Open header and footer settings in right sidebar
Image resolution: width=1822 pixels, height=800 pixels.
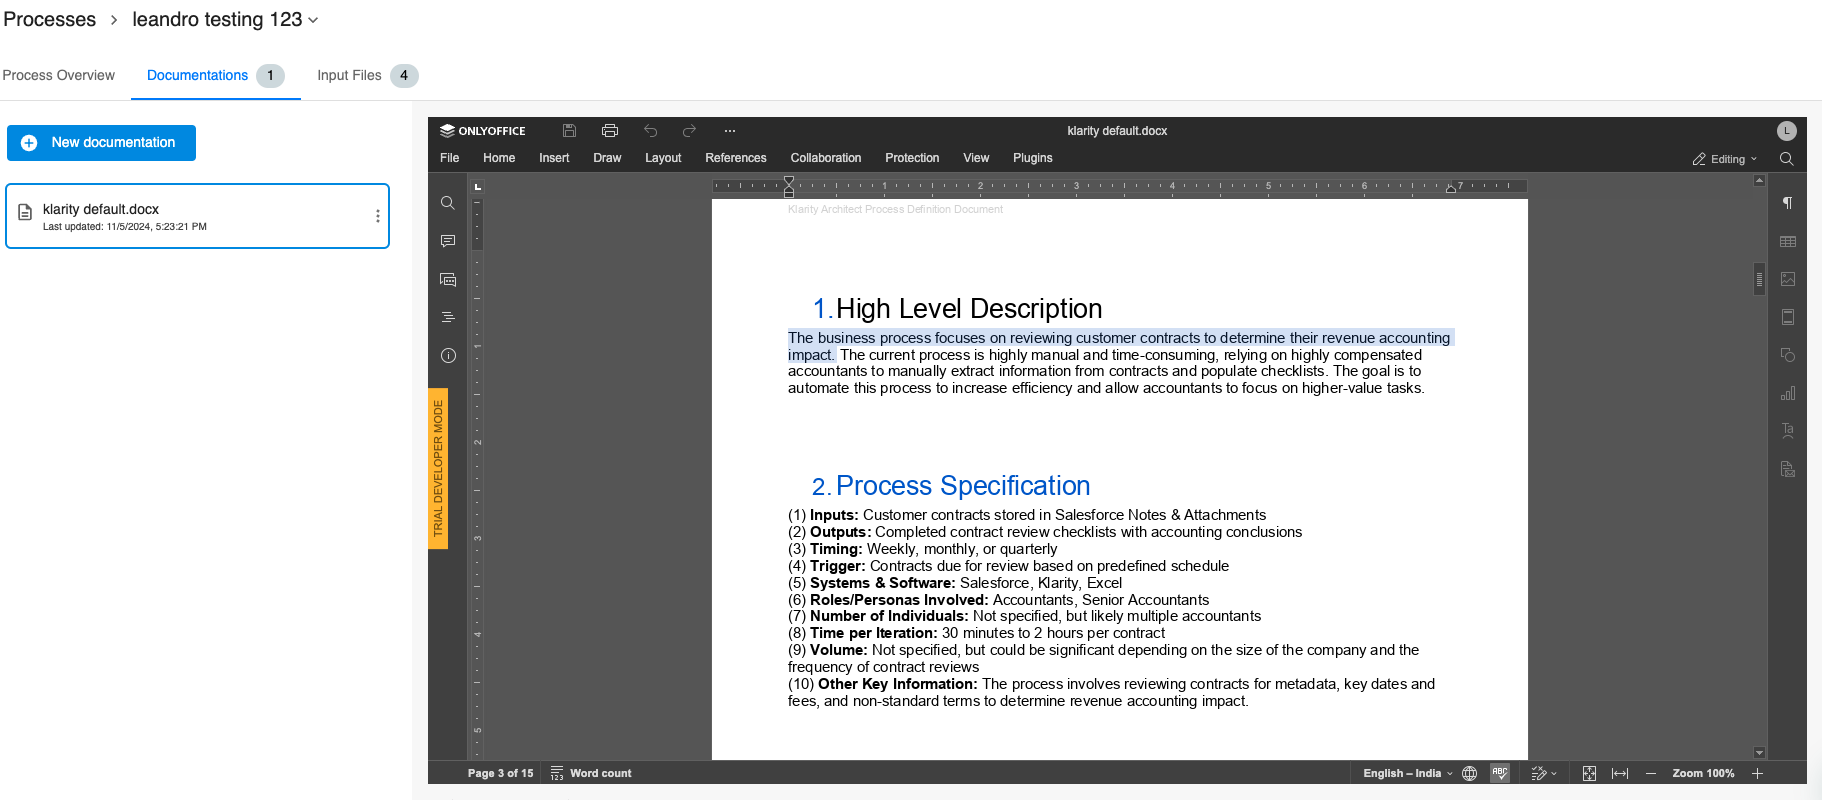1788,317
